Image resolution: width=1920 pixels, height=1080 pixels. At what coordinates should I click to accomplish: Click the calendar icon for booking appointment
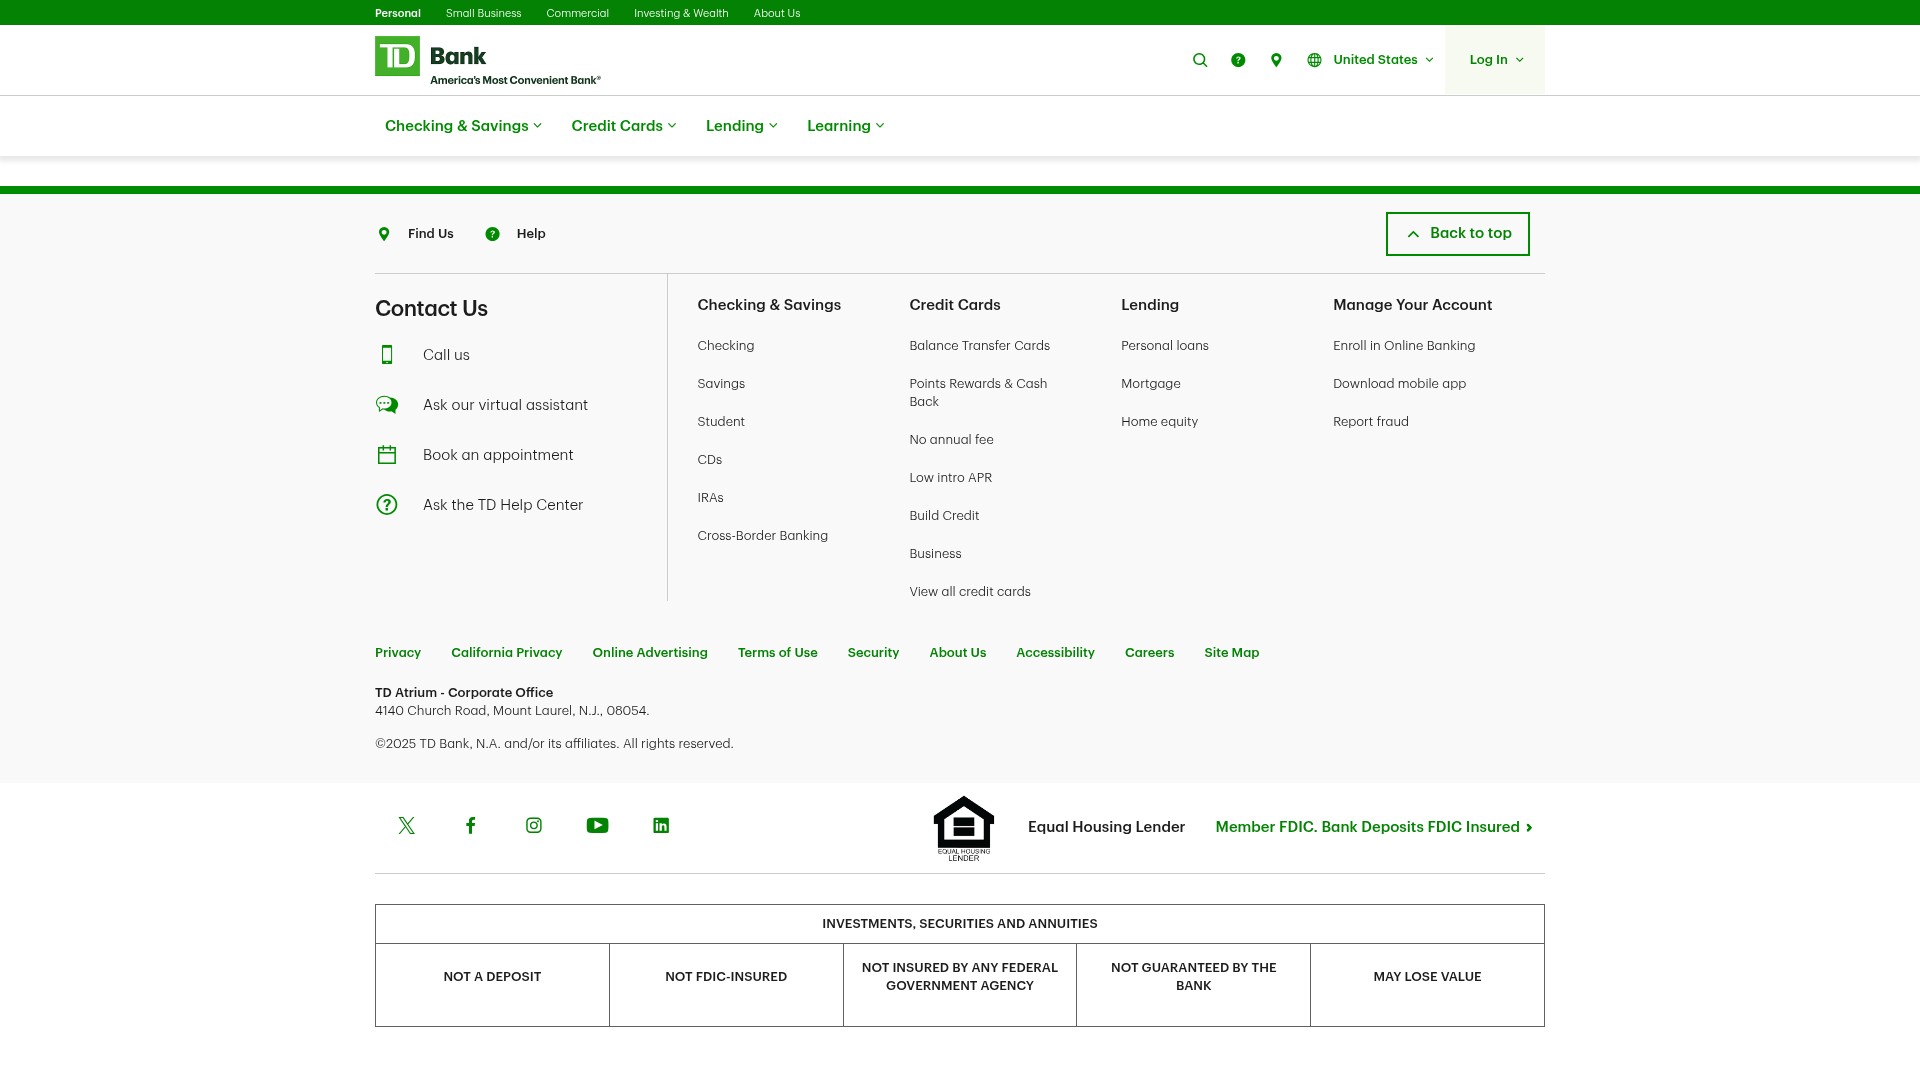coord(387,455)
